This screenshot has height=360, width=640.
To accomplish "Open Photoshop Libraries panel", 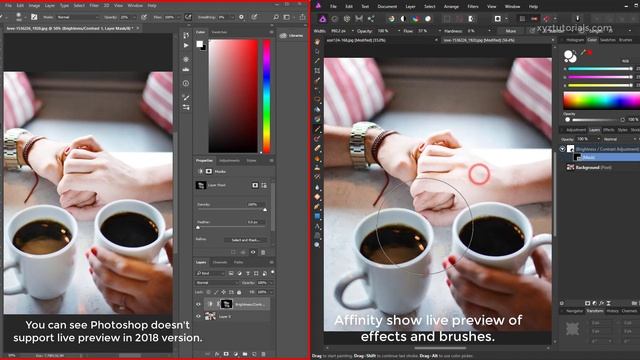I will point(291,36).
